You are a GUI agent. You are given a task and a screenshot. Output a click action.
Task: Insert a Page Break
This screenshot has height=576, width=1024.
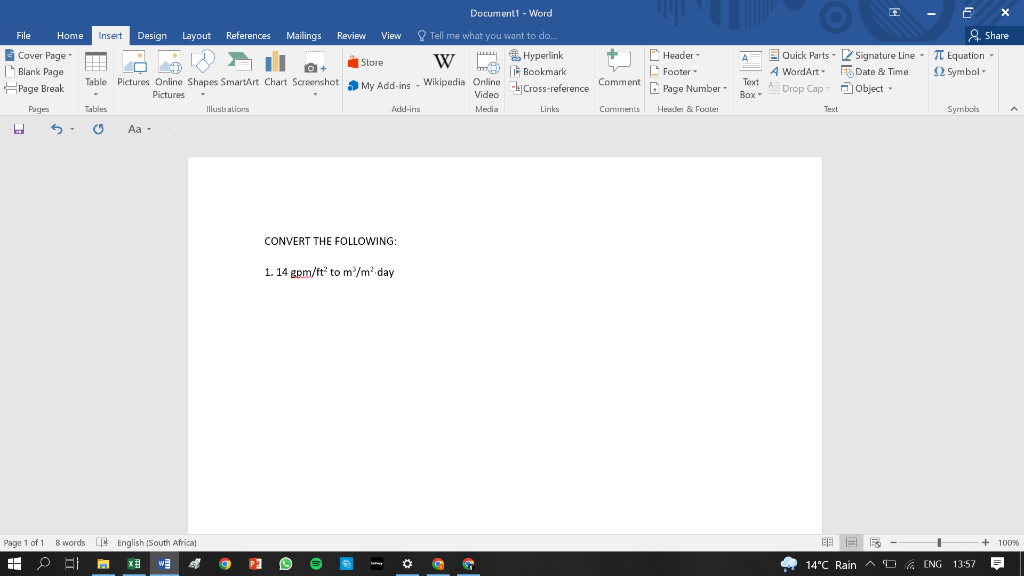pos(36,88)
